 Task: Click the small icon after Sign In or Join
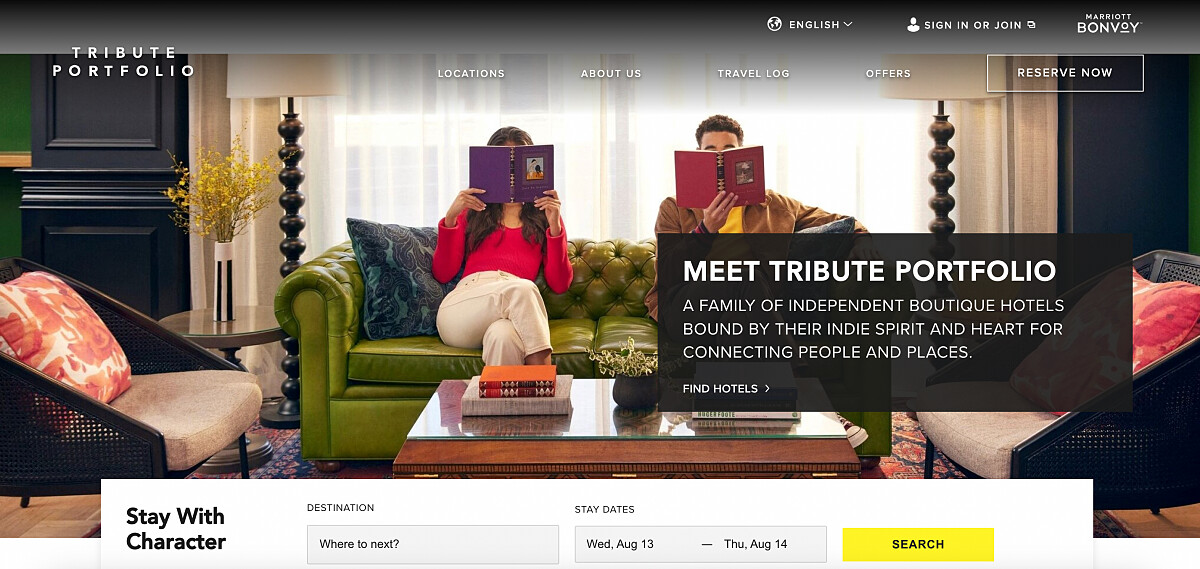[1031, 25]
